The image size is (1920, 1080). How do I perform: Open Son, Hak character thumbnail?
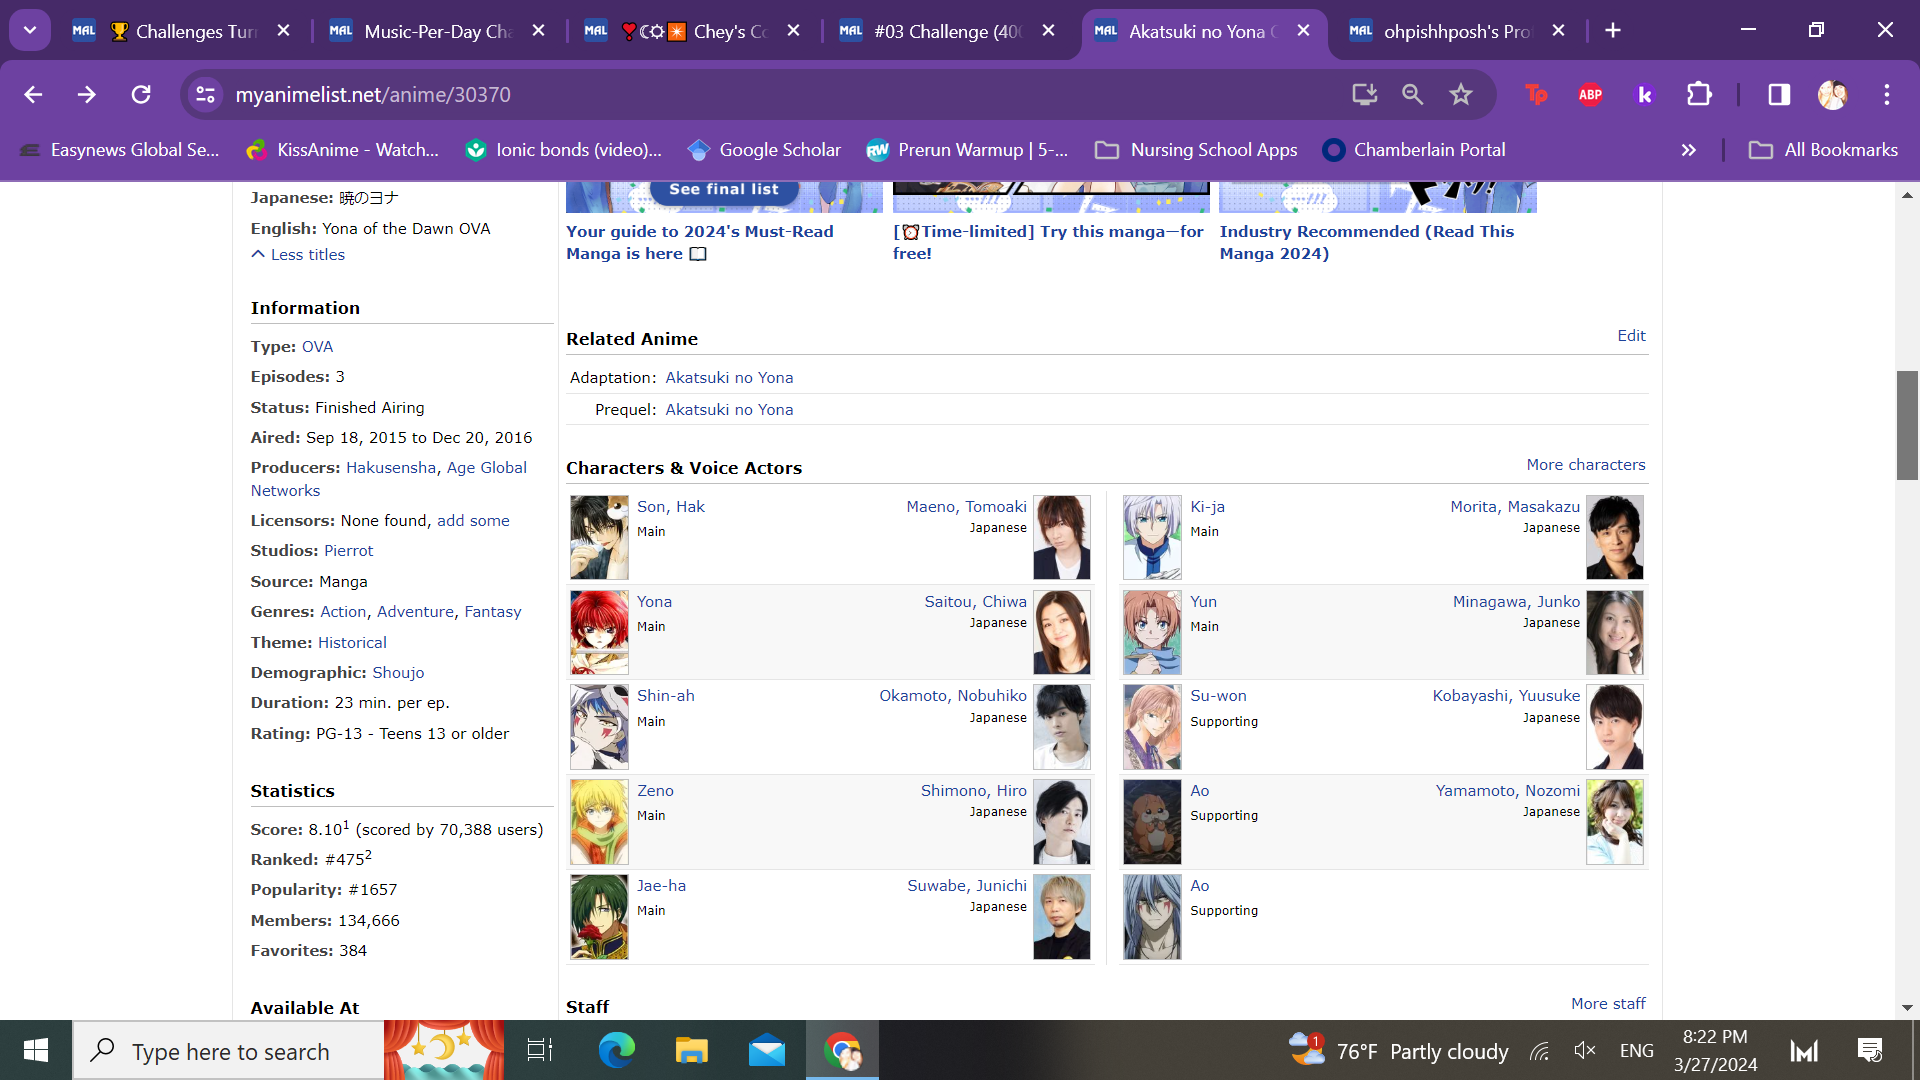(599, 537)
